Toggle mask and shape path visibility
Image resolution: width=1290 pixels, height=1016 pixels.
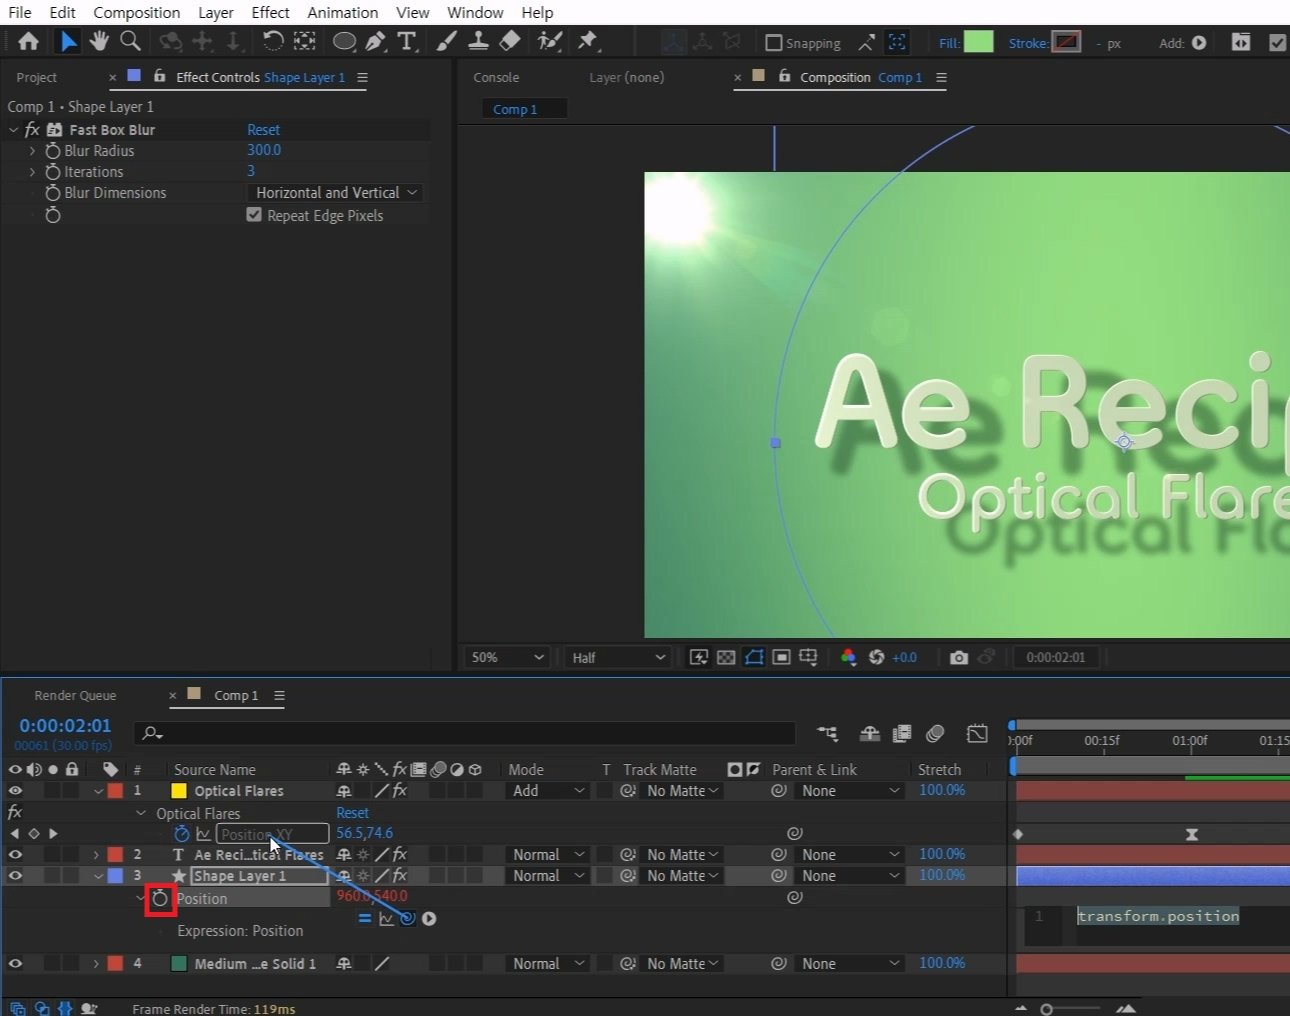point(754,657)
